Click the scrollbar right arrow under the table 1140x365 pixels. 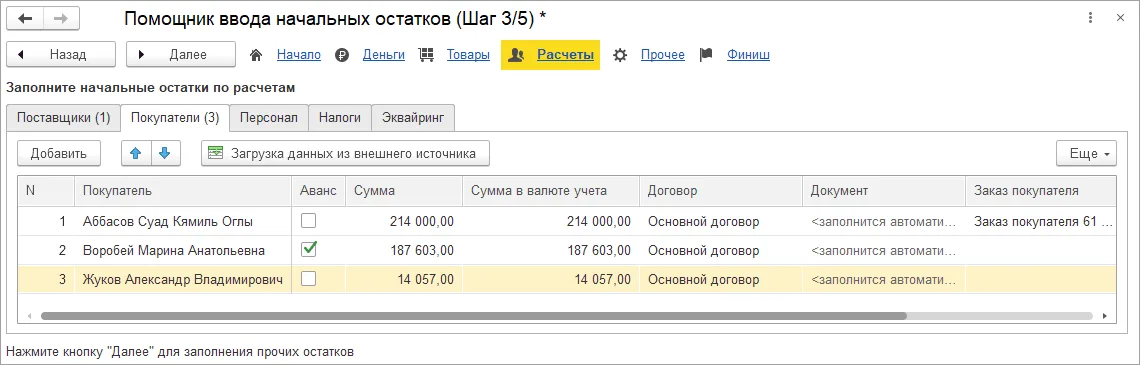[x=1105, y=316]
